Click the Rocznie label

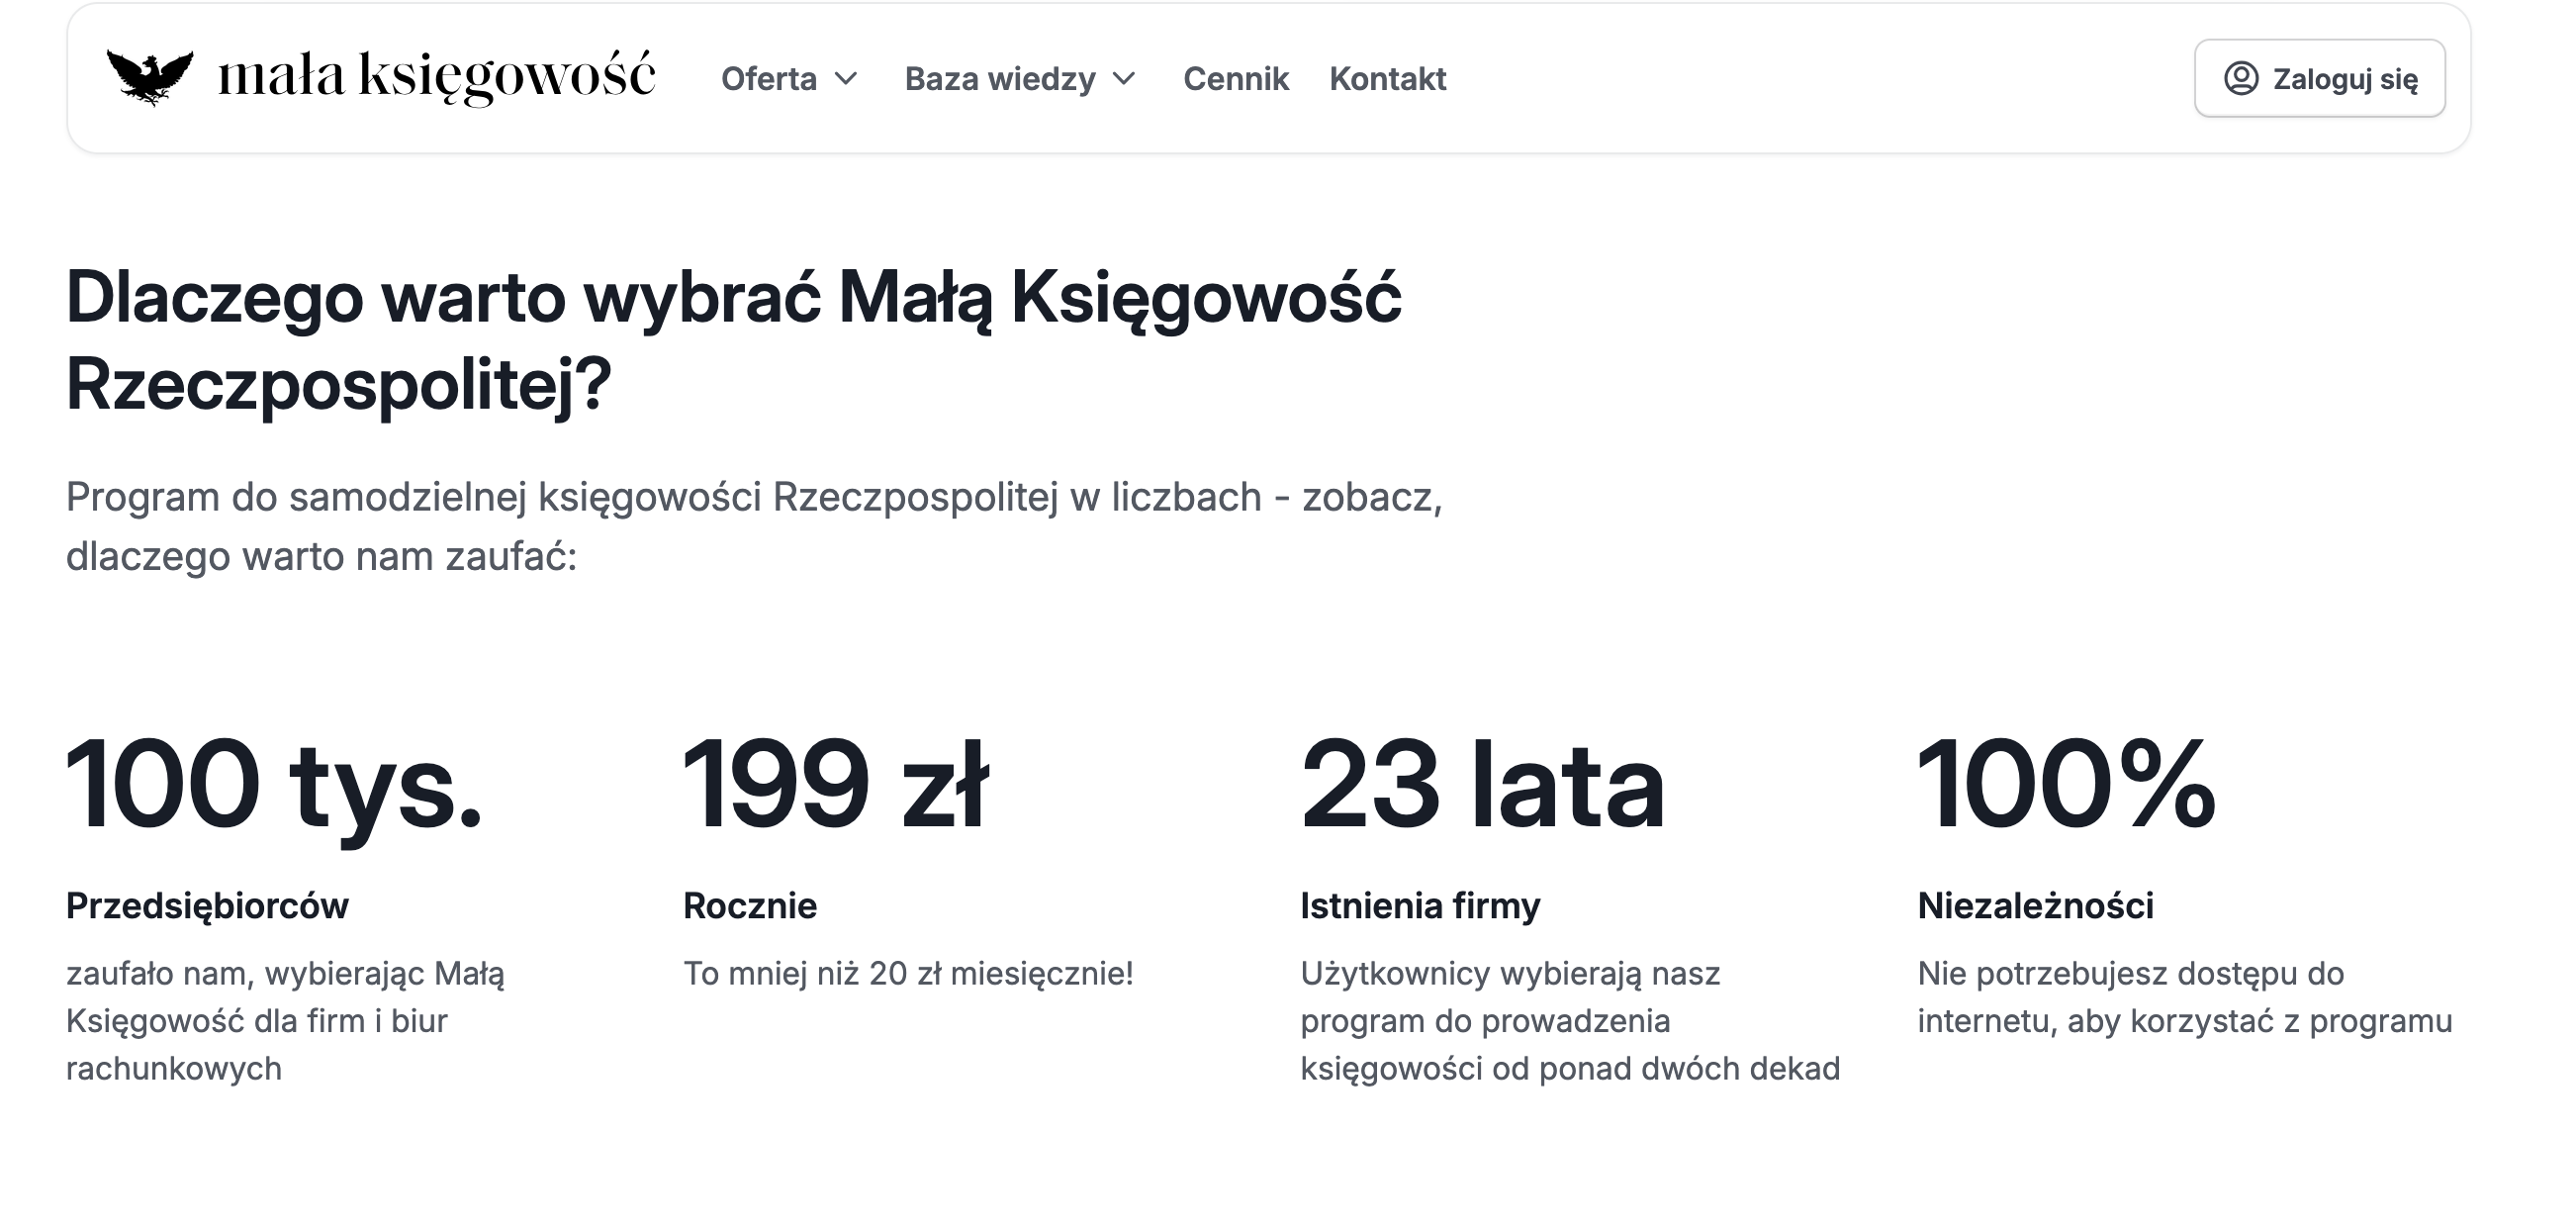(750, 906)
